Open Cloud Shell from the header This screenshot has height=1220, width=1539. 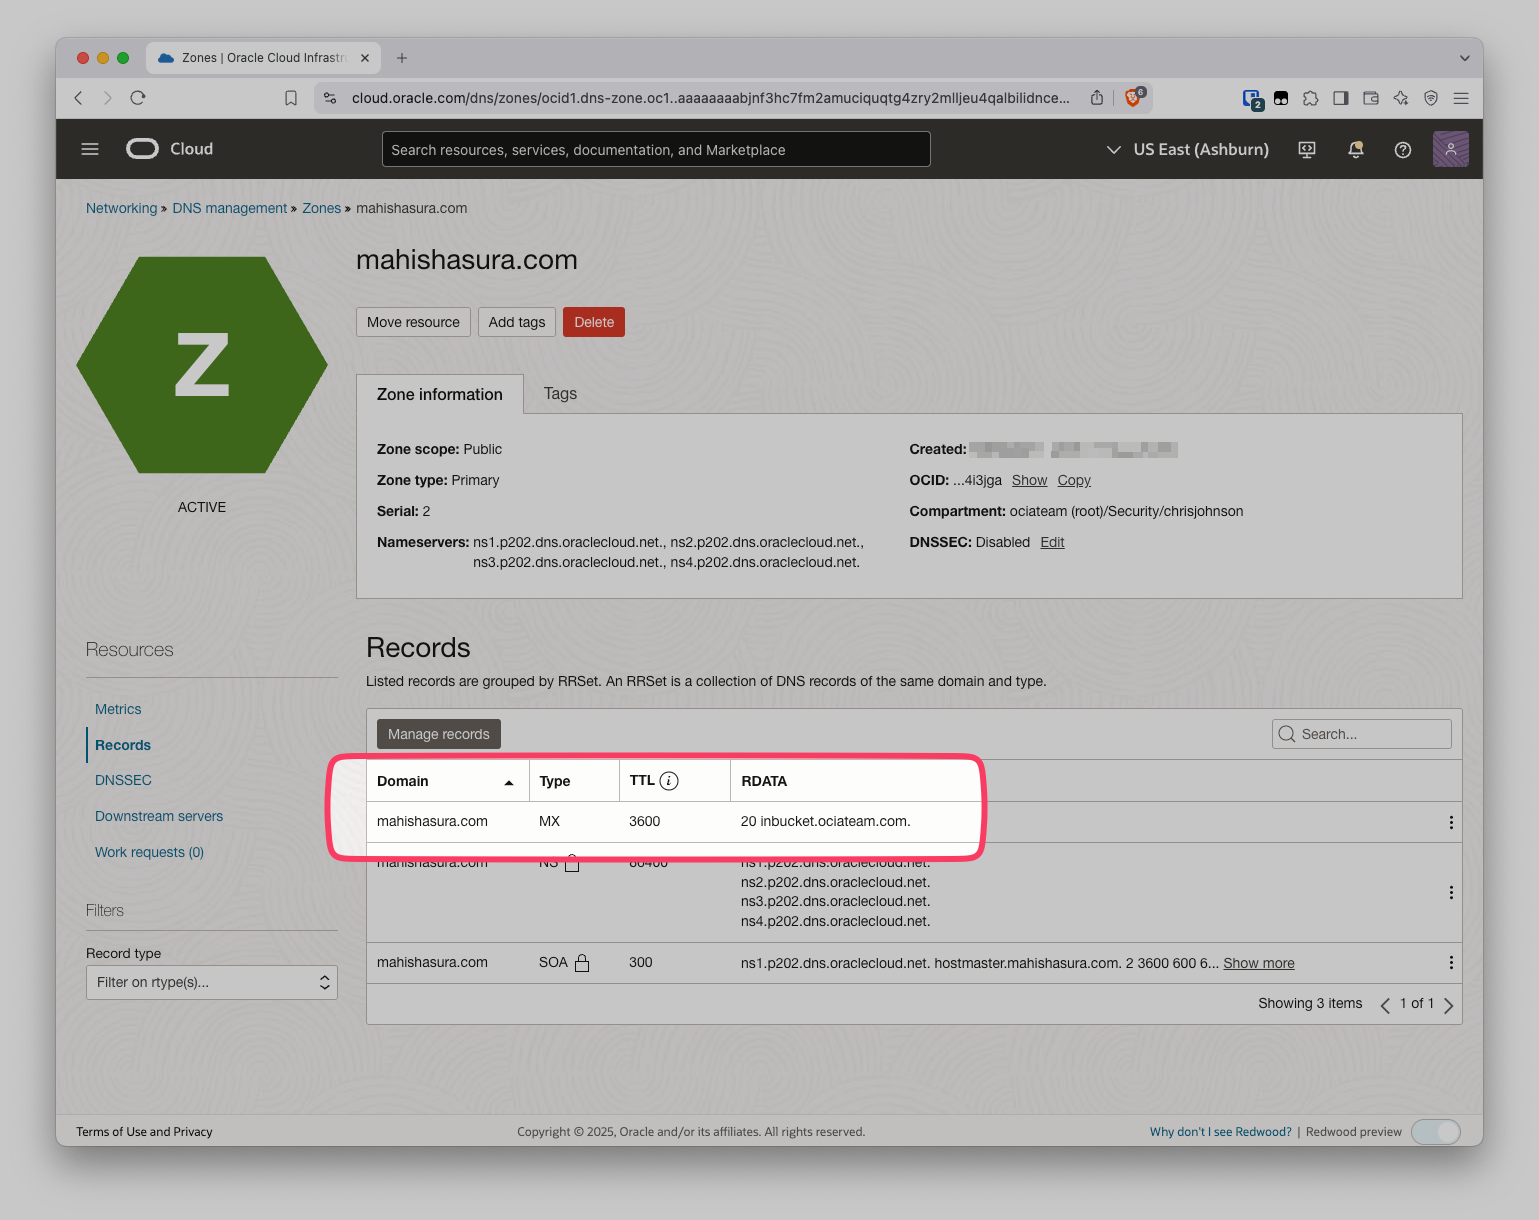click(1306, 149)
